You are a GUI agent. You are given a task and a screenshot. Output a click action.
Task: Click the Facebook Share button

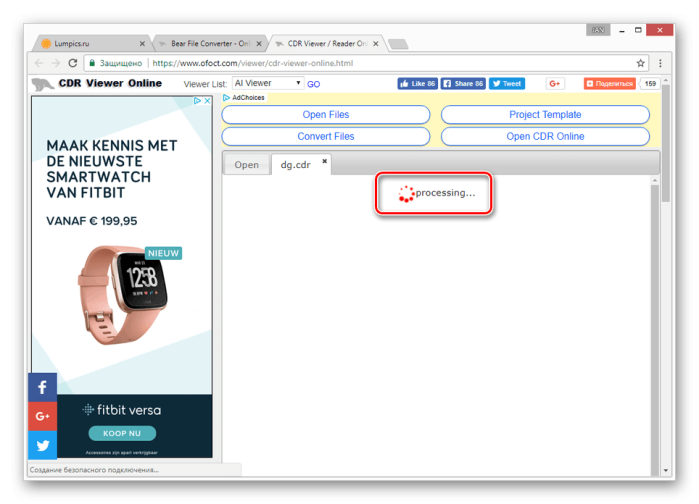pos(463,83)
